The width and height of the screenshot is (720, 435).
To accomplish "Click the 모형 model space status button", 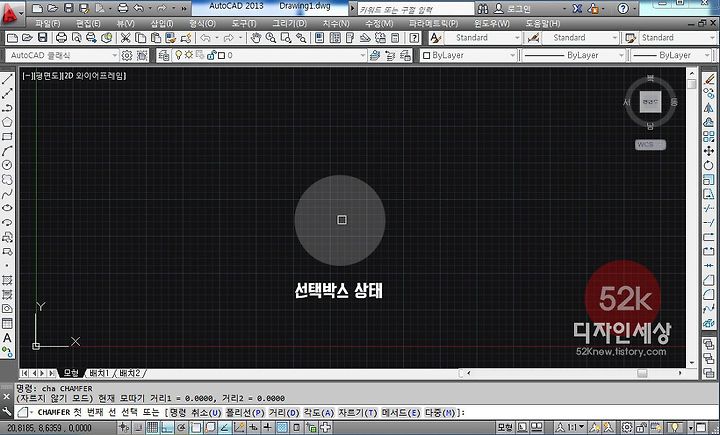I will (x=505, y=428).
